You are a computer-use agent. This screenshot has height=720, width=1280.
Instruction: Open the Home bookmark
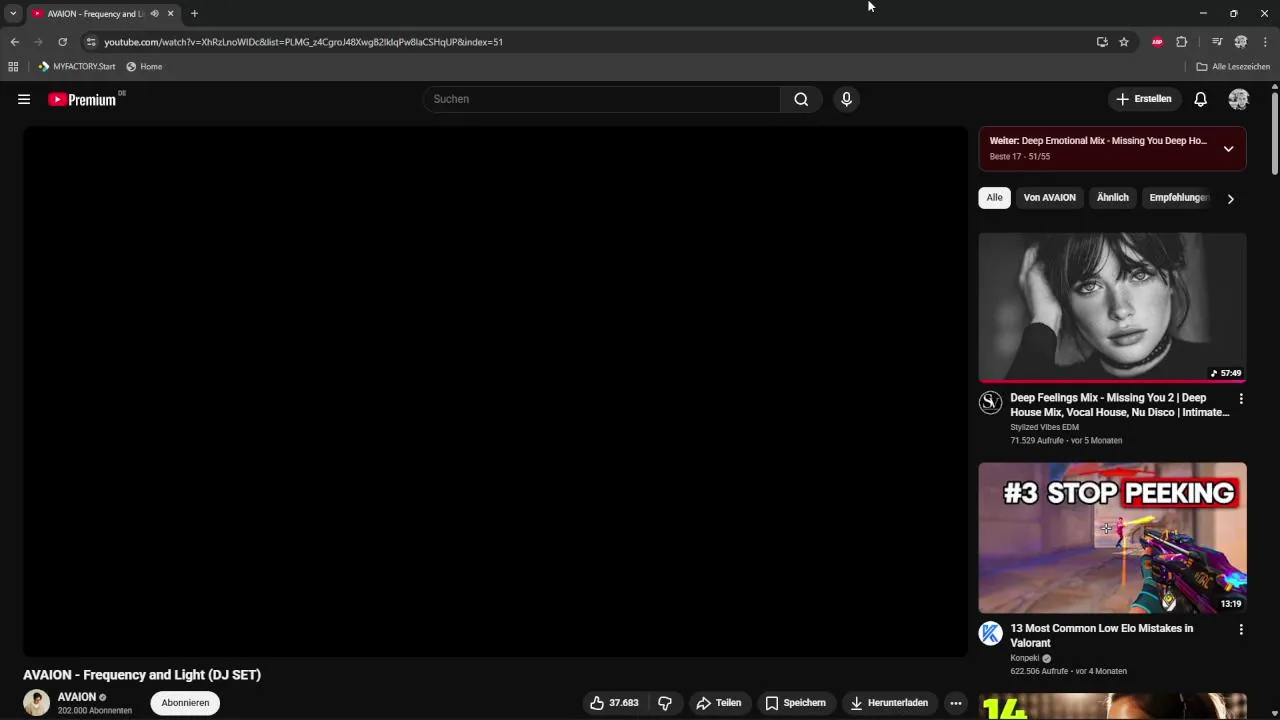pos(144,67)
